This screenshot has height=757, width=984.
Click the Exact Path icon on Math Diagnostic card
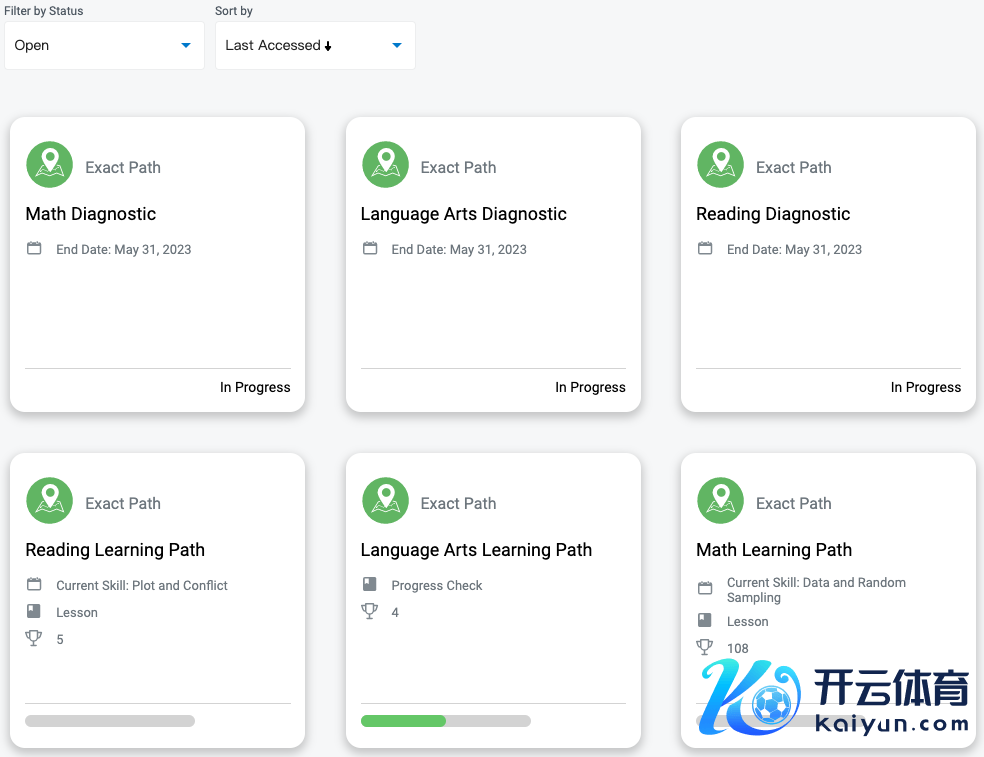click(49, 165)
